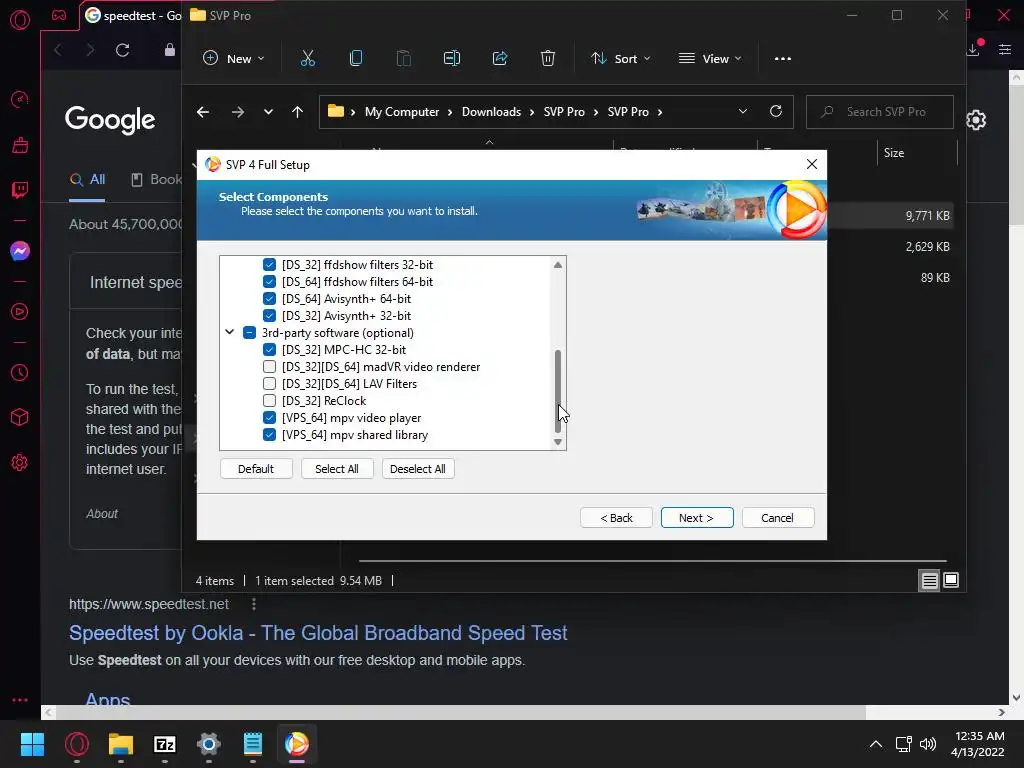Uncheck mpv shared library component
1024x768 pixels.
(269, 434)
